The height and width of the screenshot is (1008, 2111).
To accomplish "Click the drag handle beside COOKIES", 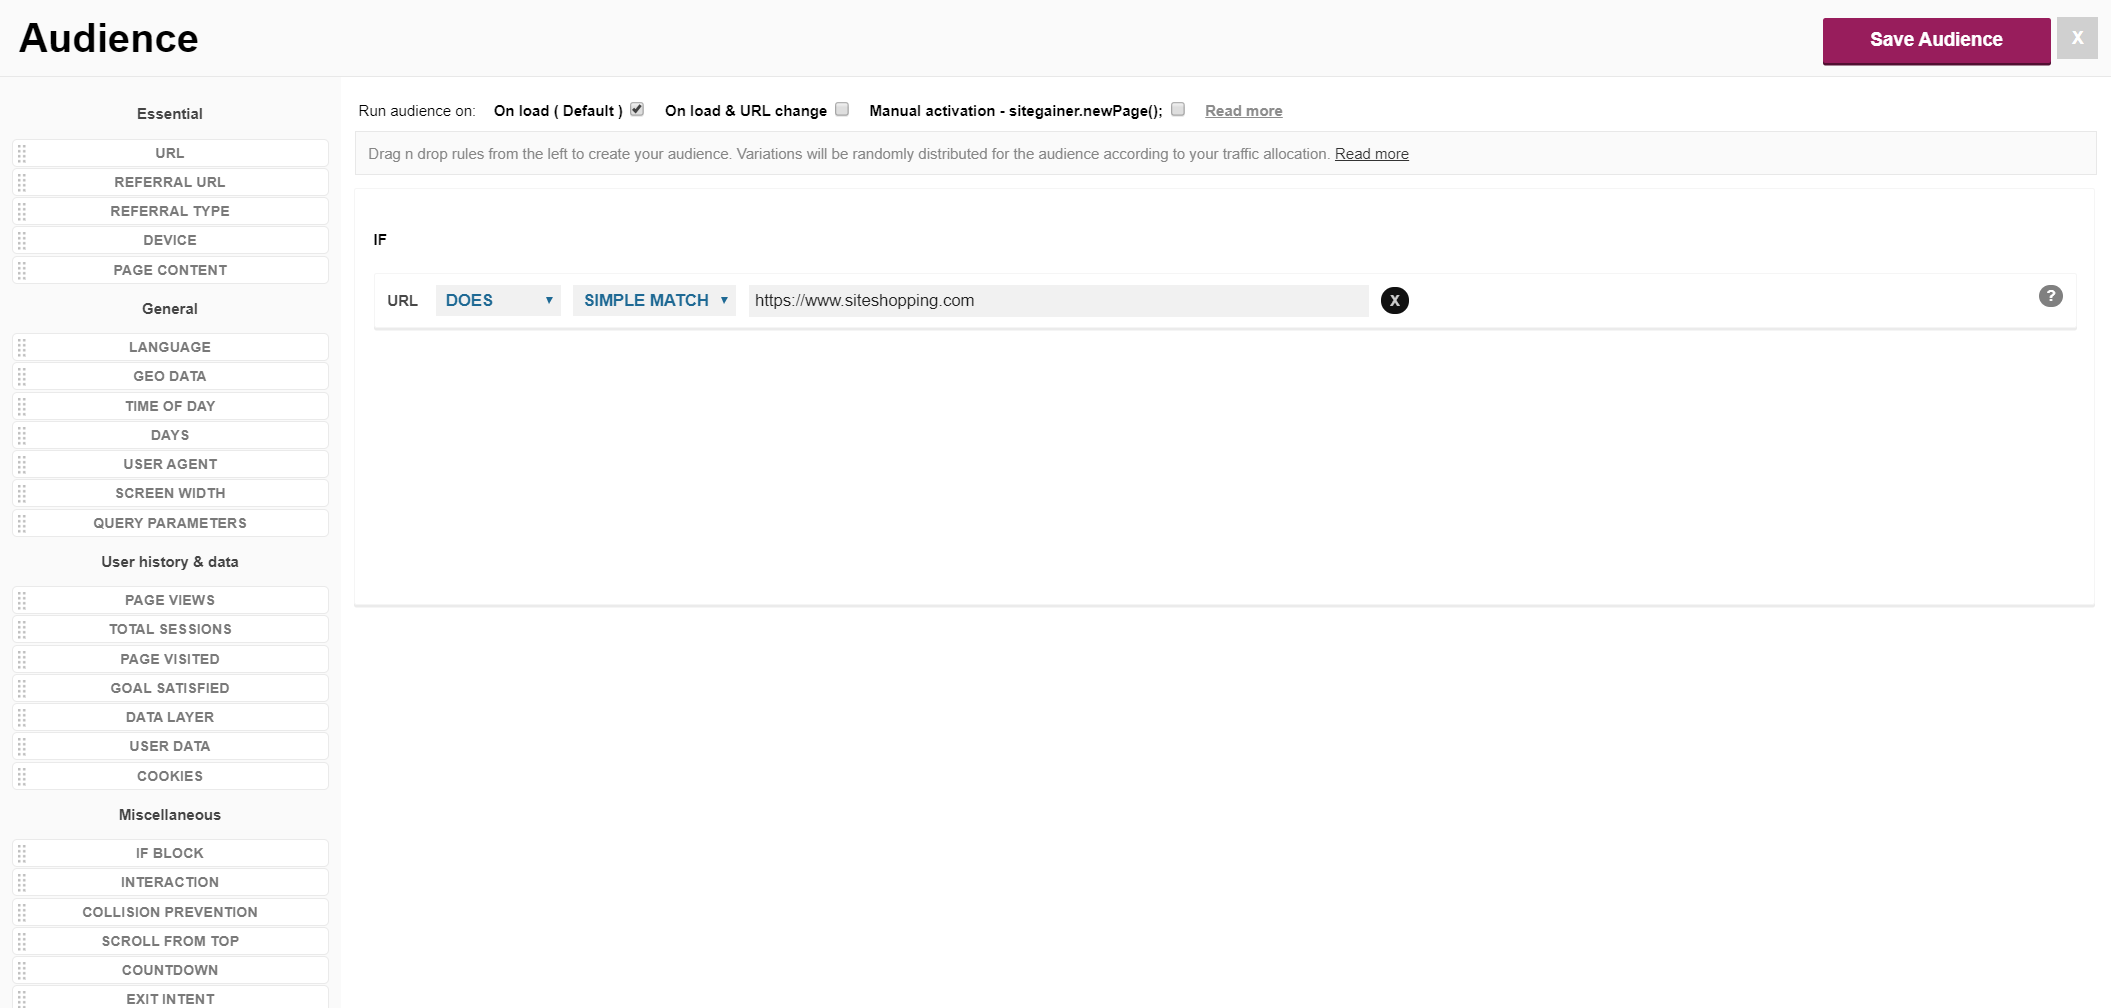I will tap(22, 776).
